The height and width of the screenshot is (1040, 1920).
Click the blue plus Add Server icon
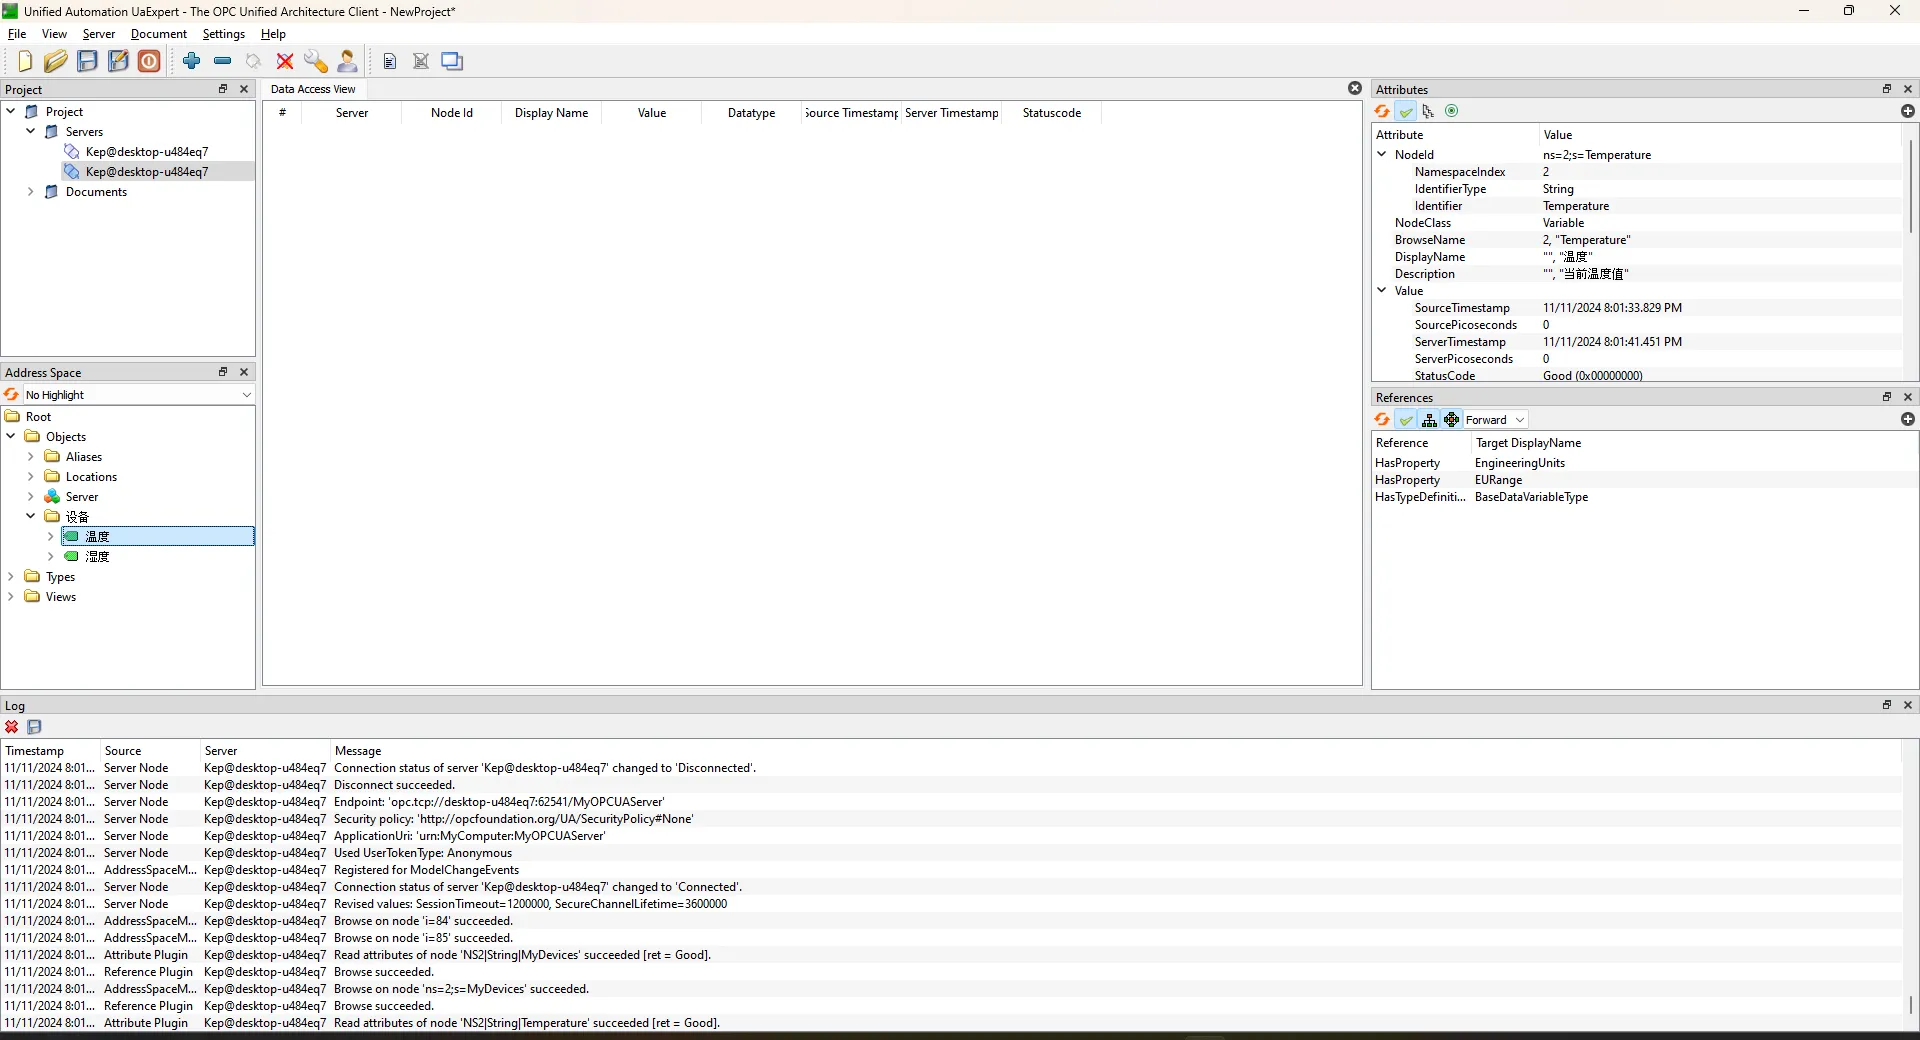[192, 62]
